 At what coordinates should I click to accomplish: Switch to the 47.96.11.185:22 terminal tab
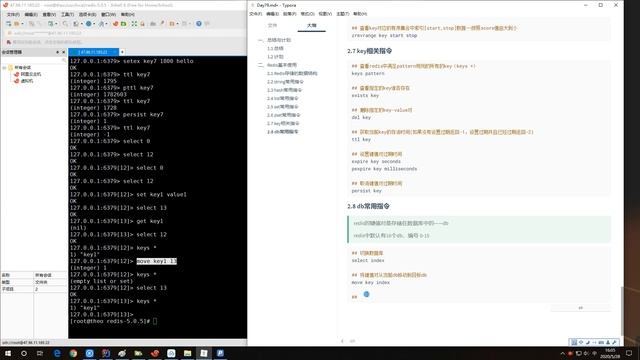(x=93, y=52)
